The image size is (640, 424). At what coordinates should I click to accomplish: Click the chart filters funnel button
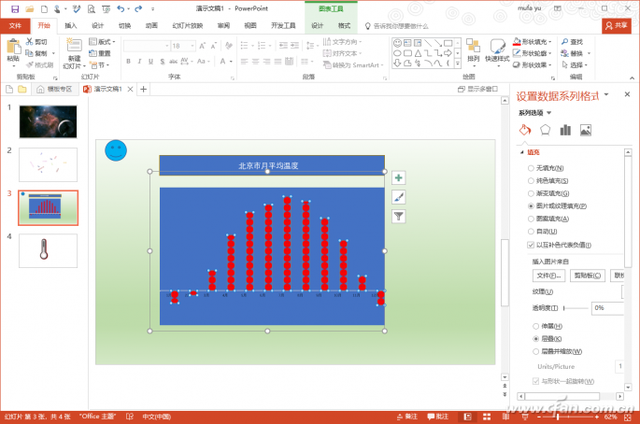[399, 216]
